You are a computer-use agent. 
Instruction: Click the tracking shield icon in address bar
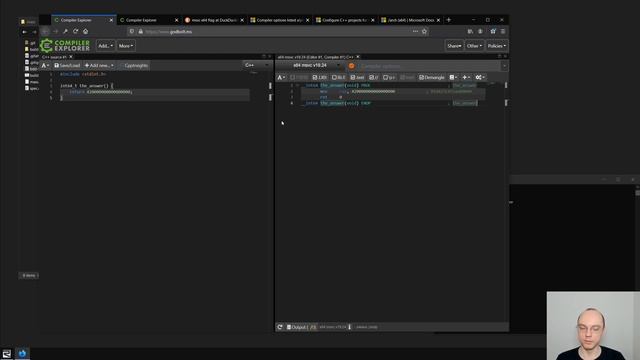[x=131, y=31]
